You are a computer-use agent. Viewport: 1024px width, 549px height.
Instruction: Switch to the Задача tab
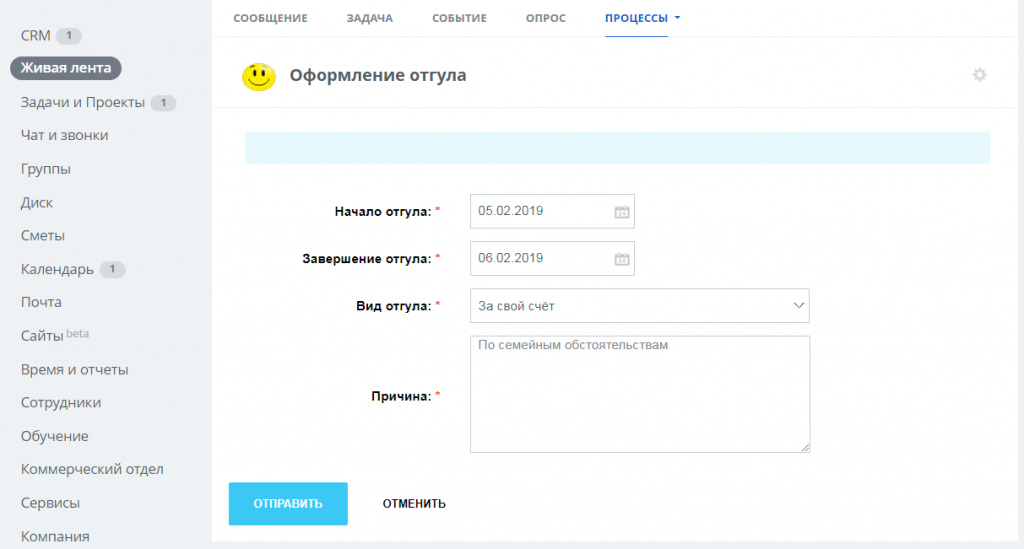(370, 18)
